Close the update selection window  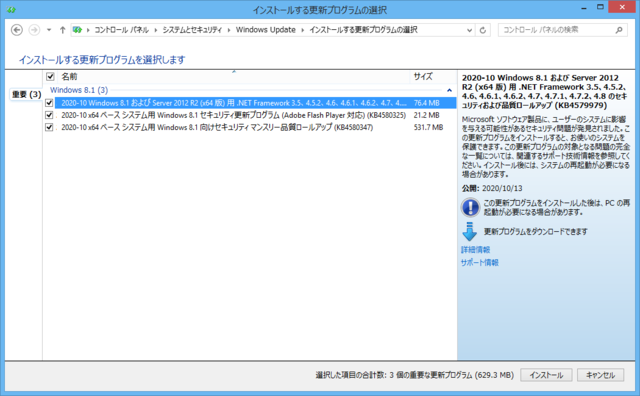(x=622, y=7)
